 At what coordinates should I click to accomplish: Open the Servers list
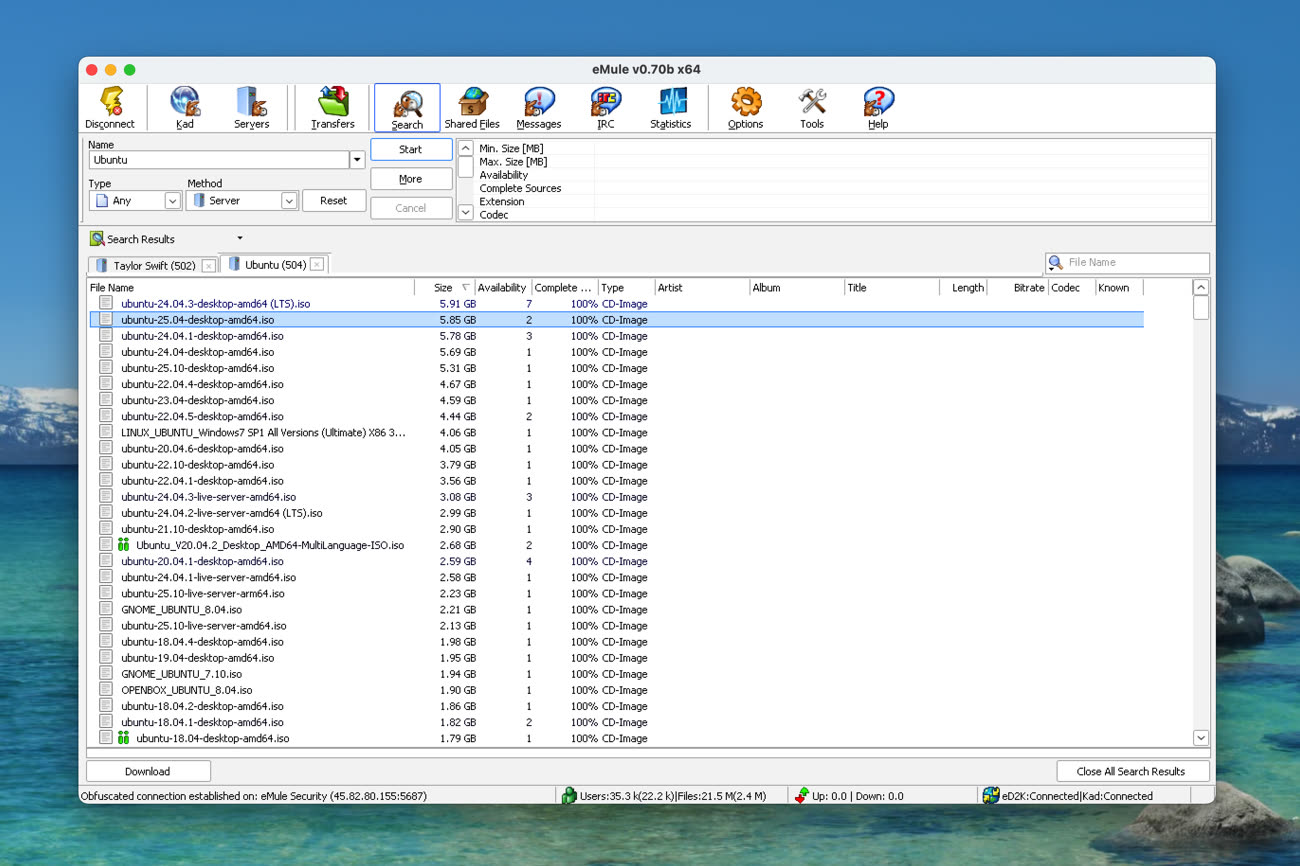(251, 108)
